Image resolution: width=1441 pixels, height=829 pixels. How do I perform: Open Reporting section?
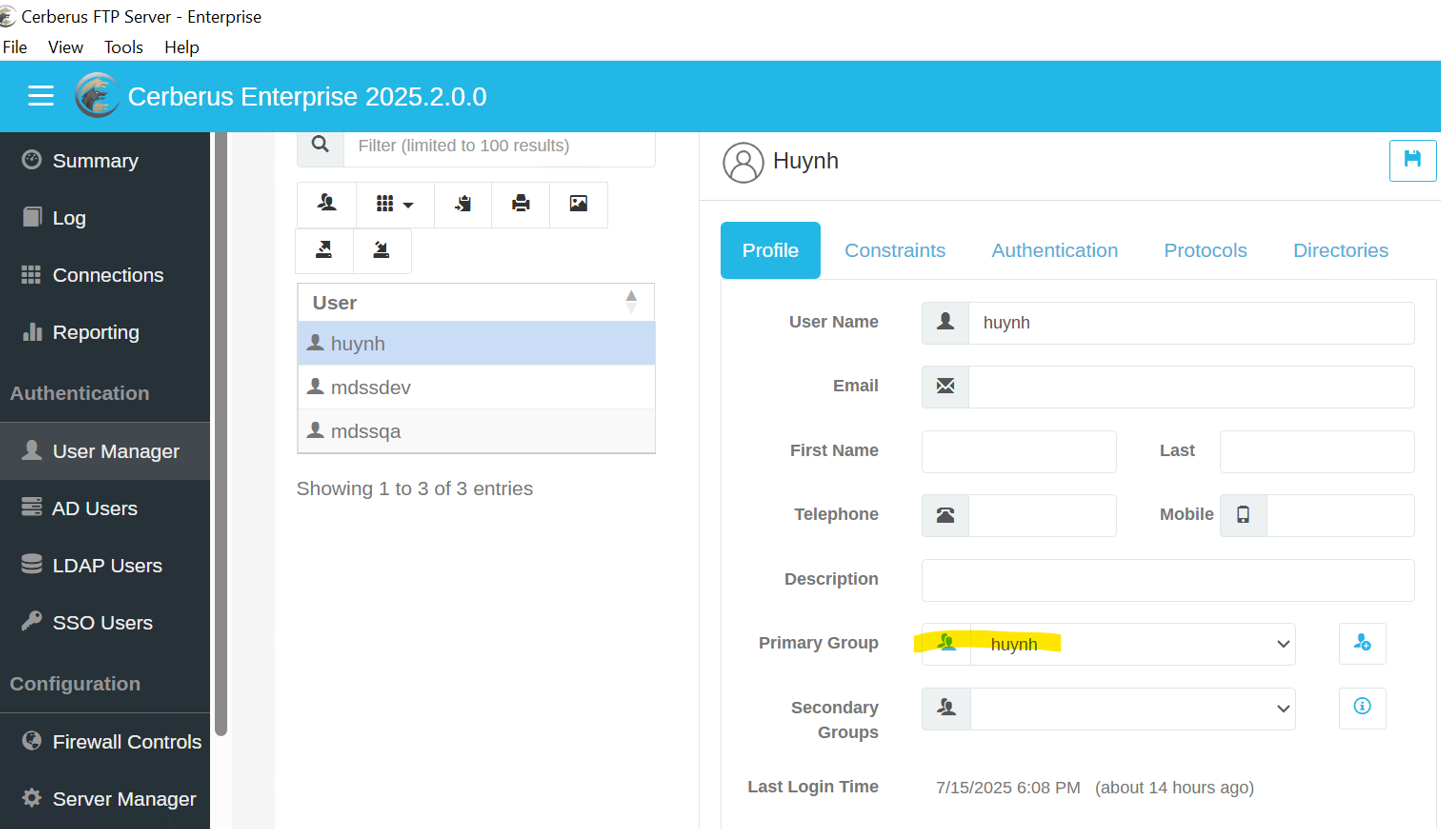[105, 332]
